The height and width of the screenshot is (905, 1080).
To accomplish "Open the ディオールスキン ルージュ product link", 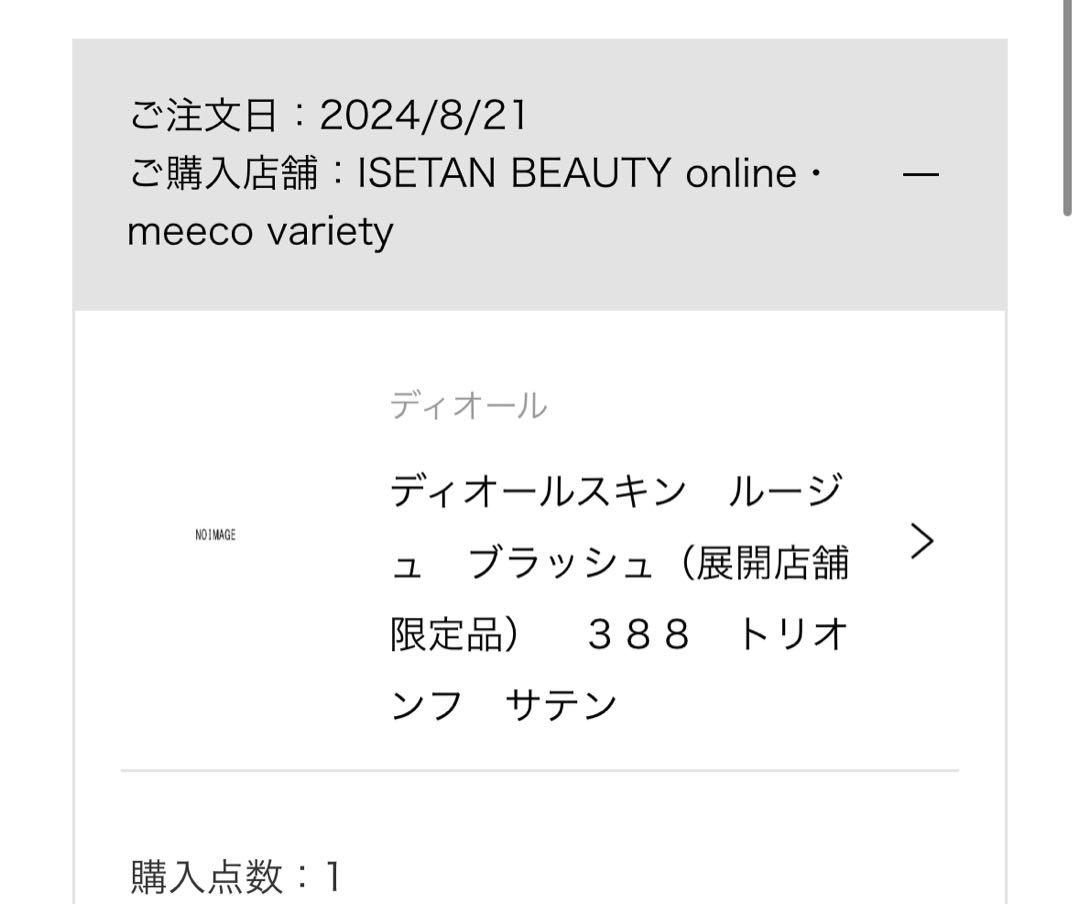I will coord(619,598).
